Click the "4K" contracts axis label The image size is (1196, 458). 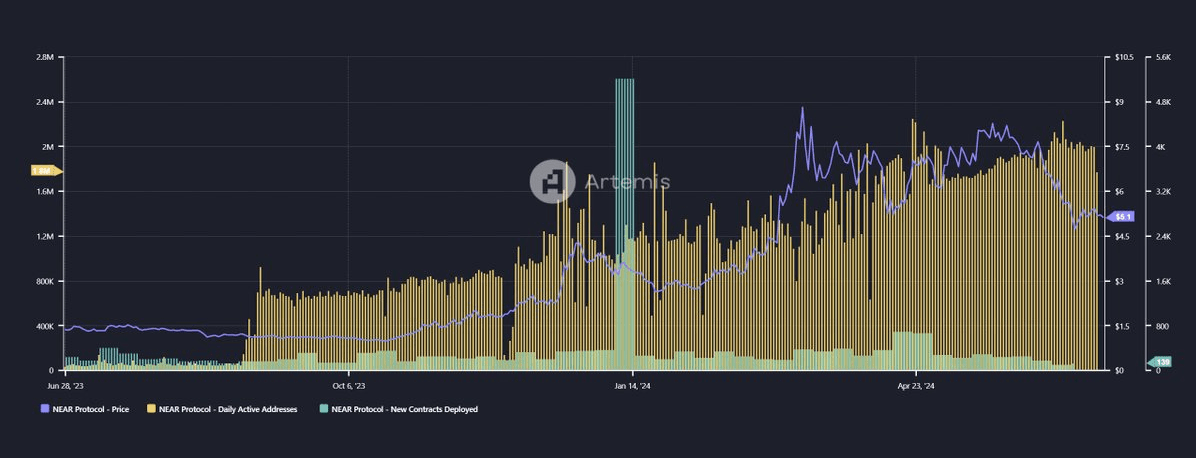click(x=1161, y=147)
